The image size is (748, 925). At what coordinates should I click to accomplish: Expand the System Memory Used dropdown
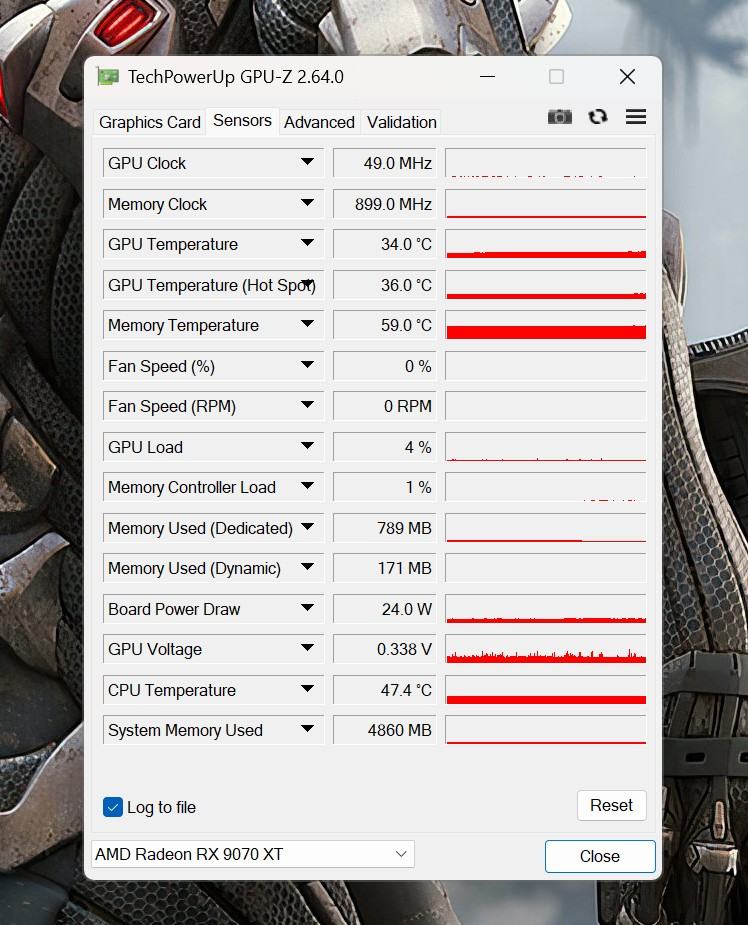[x=307, y=729]
